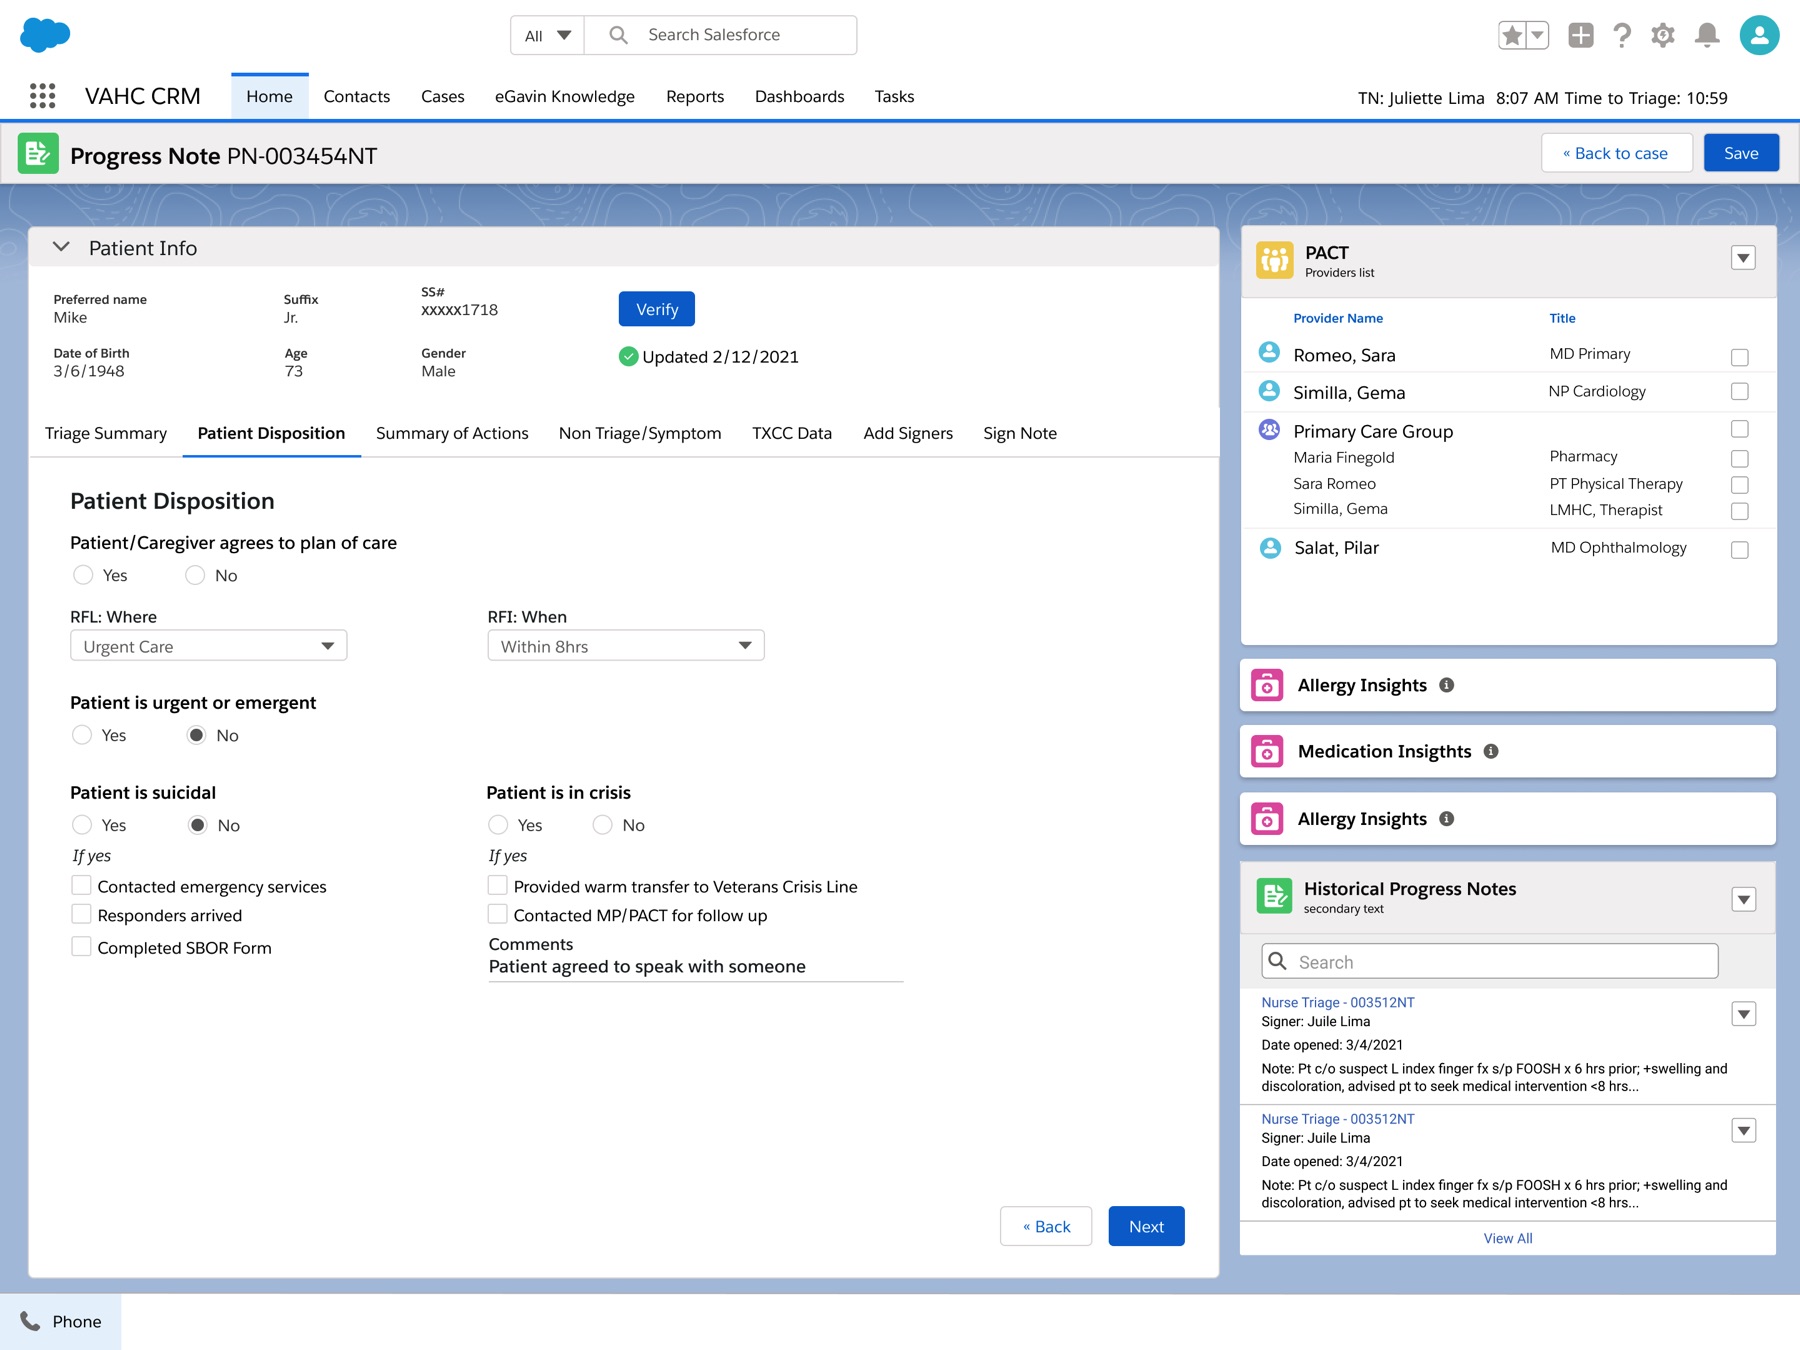Open the RFI: When Within 8hrs dropdown
The height and width of the screenshot is (1350, 1800).
tap(626, 646)
